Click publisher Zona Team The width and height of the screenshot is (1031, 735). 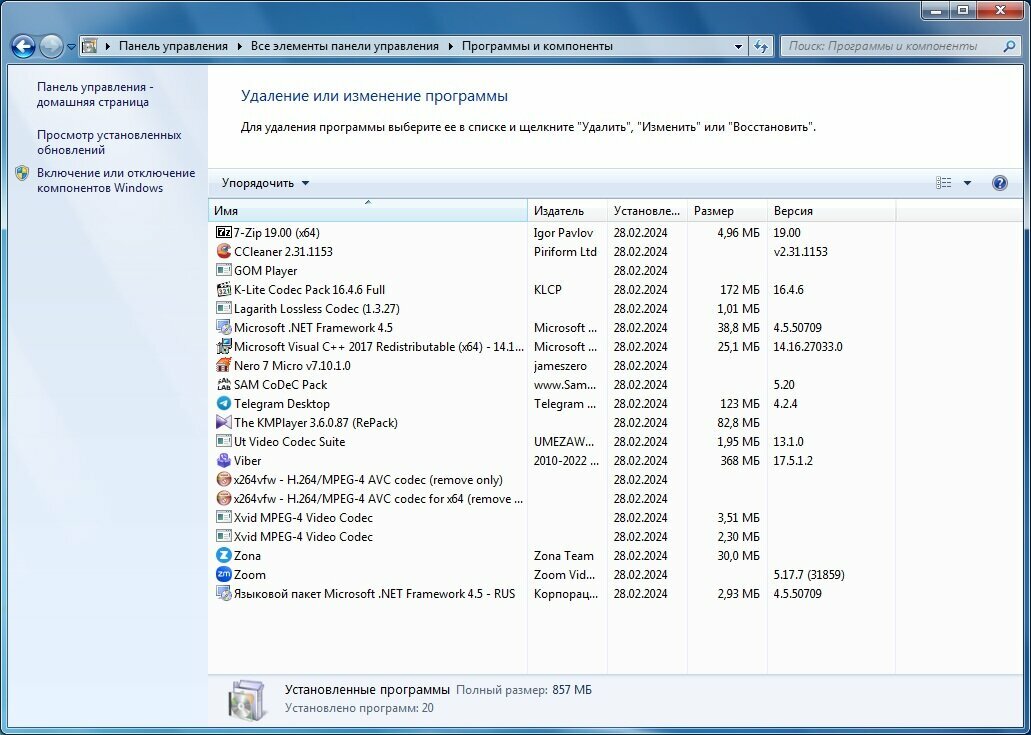(563, 556)
